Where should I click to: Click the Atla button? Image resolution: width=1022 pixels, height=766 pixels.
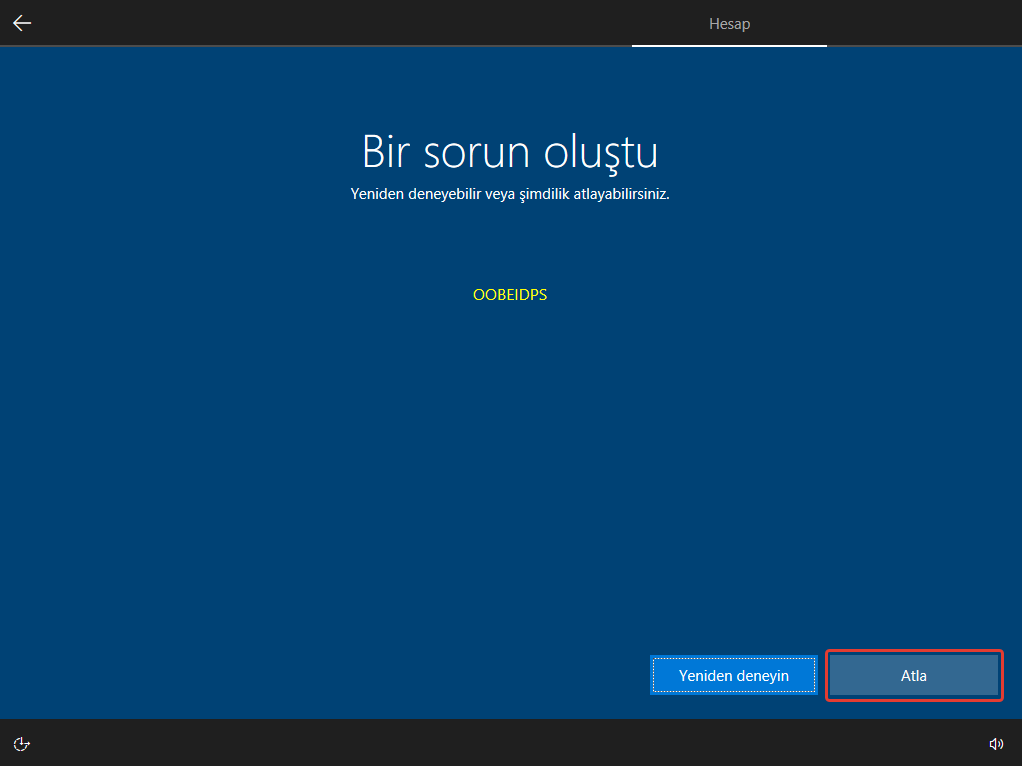(x=913, y=675)
